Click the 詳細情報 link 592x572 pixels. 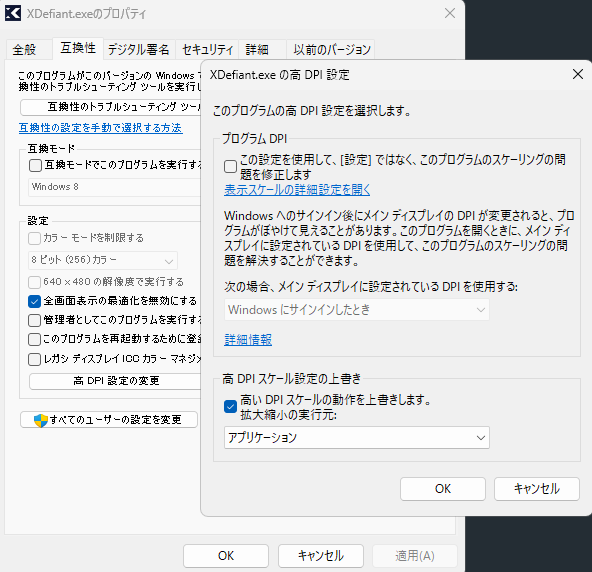coord(248,340)
